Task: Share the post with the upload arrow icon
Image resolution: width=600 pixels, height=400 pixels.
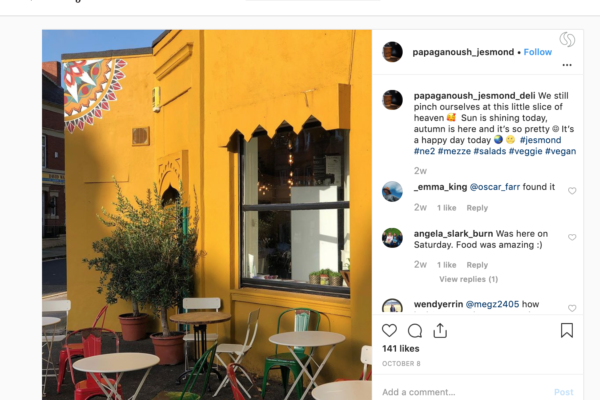Action: (440, 331)
